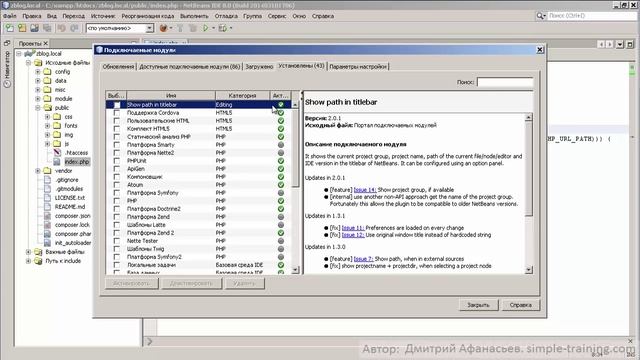Click the Open Project toolbar icon
Image resolution: width=640 pixels, height=360 pixels.
click(34, 28)
